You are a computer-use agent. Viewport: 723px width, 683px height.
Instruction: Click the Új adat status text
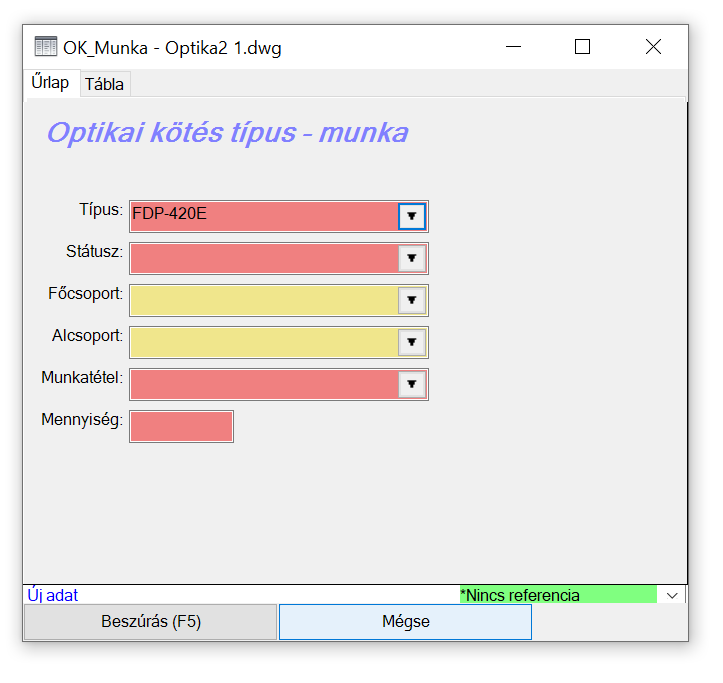[53, 595]
